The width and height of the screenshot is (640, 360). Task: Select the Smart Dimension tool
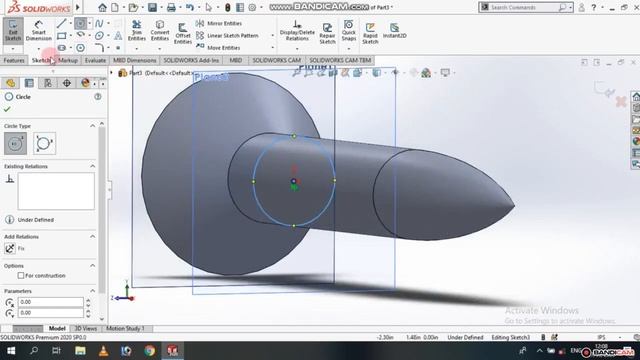pos(38,31)
